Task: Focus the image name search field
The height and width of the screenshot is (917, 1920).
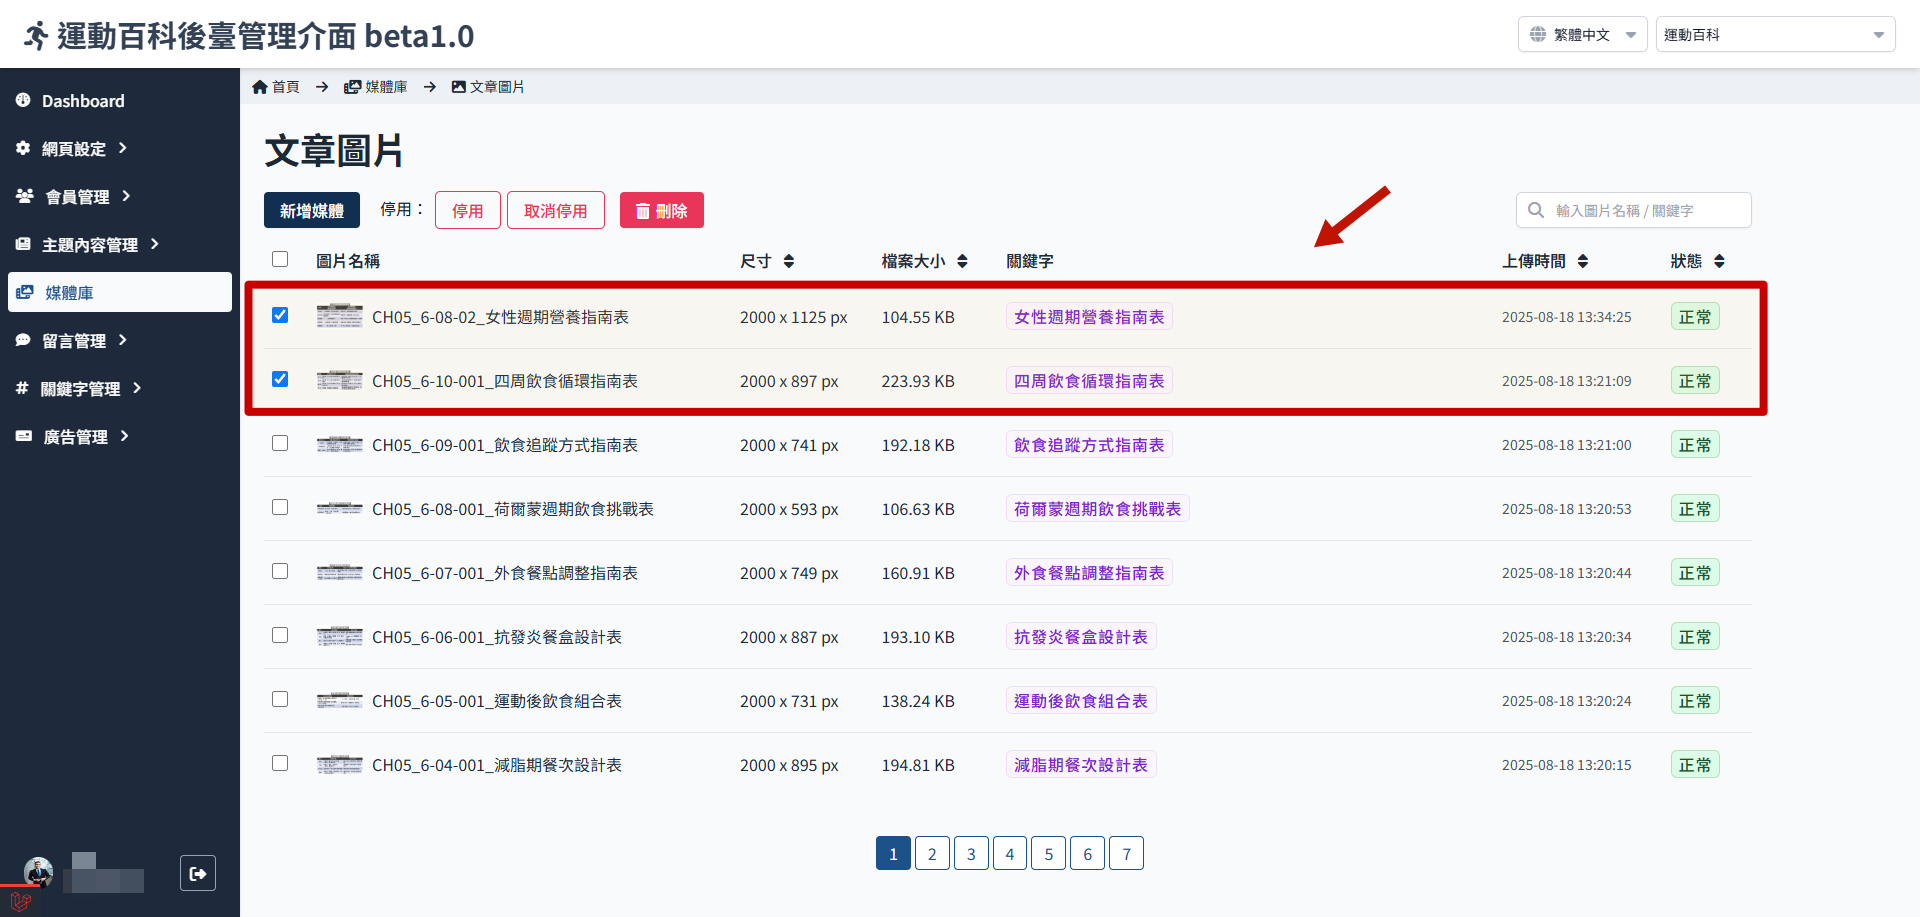Action: coord(1634,210)
